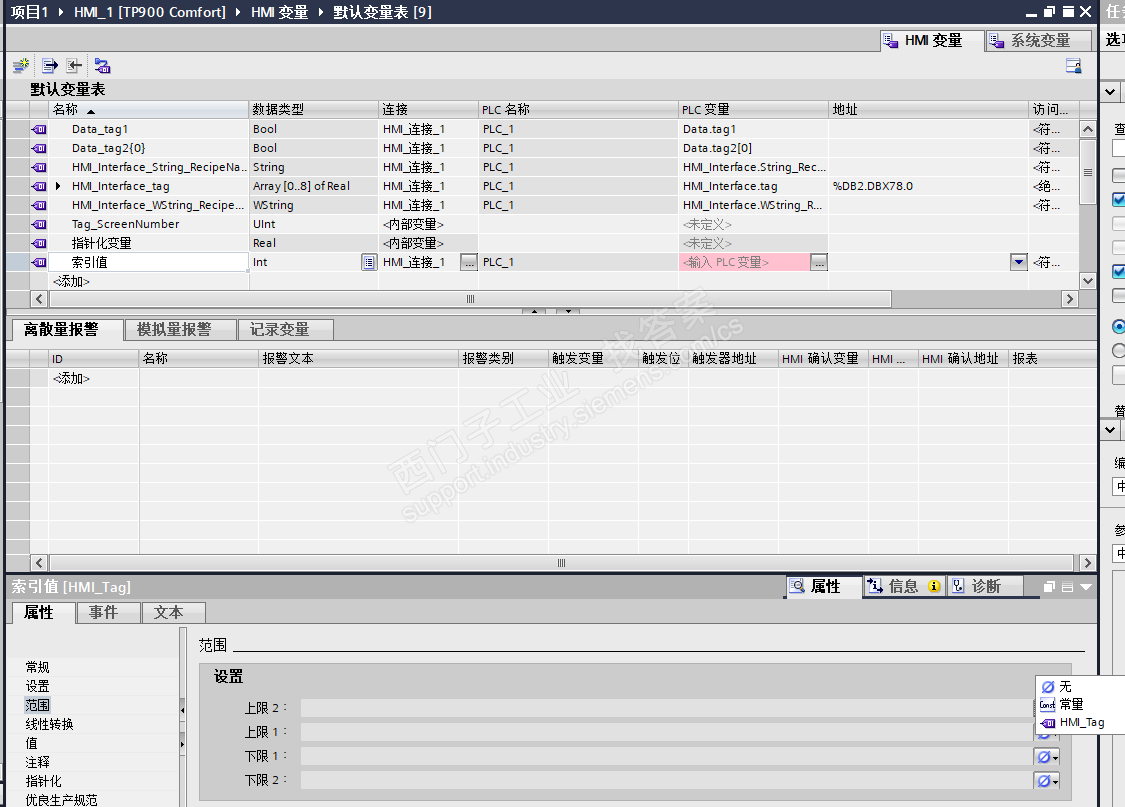
Task: Select 值 in the property navigation list
Action: (x=32, y=743)
